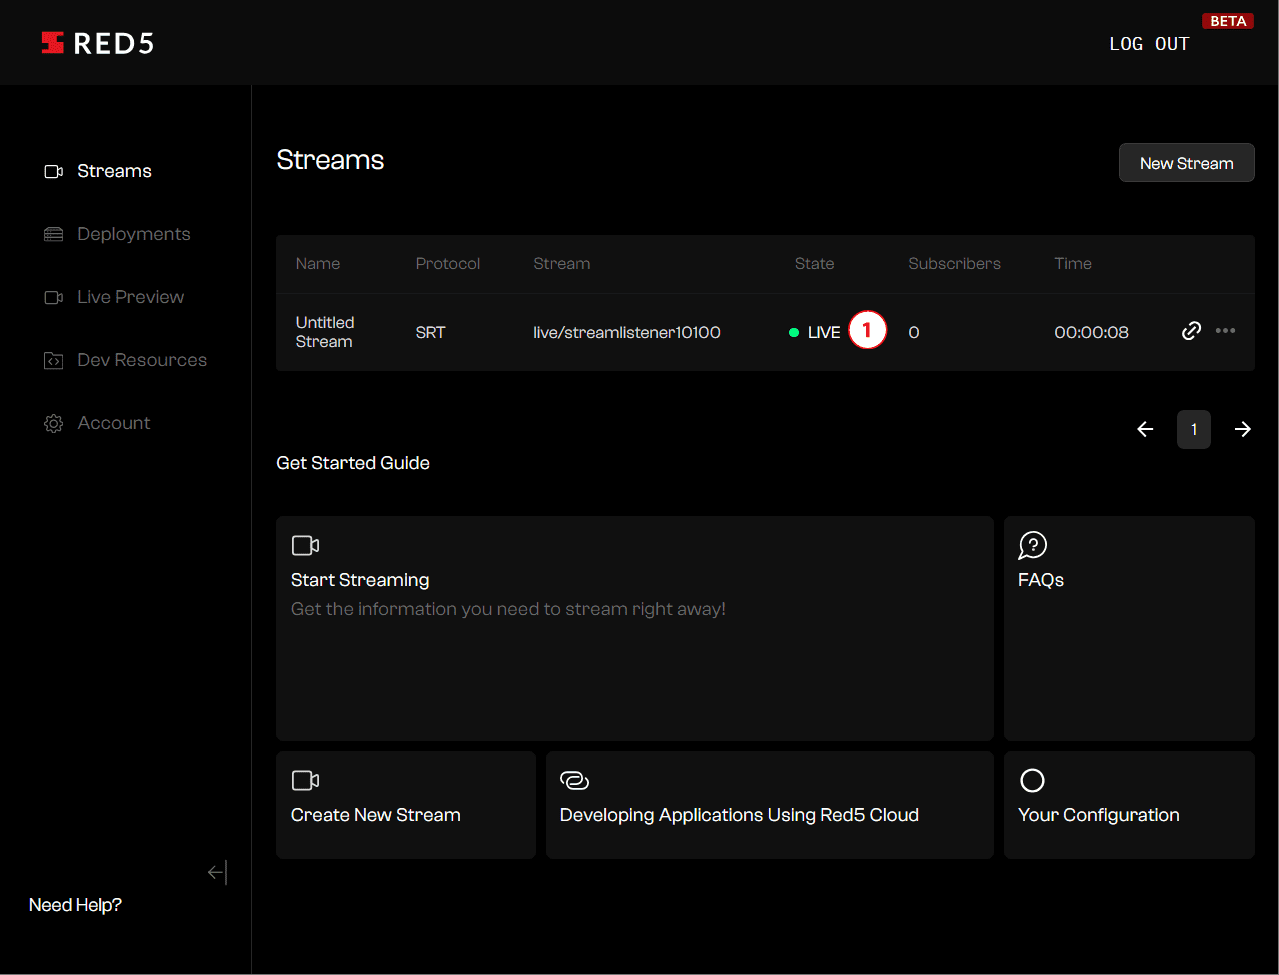Click the Developing Applications link icon
This screenshot has width=1279, height=975.
coord(575,781)
